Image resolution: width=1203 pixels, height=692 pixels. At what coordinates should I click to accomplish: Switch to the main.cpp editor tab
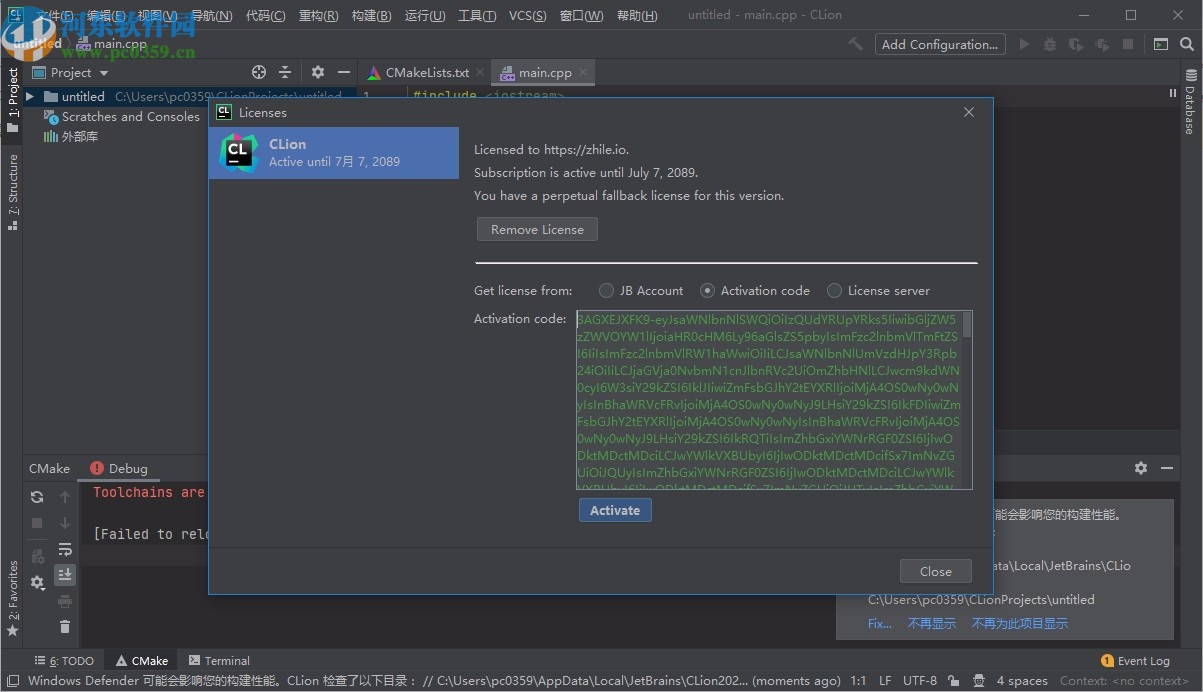point(543,72)
